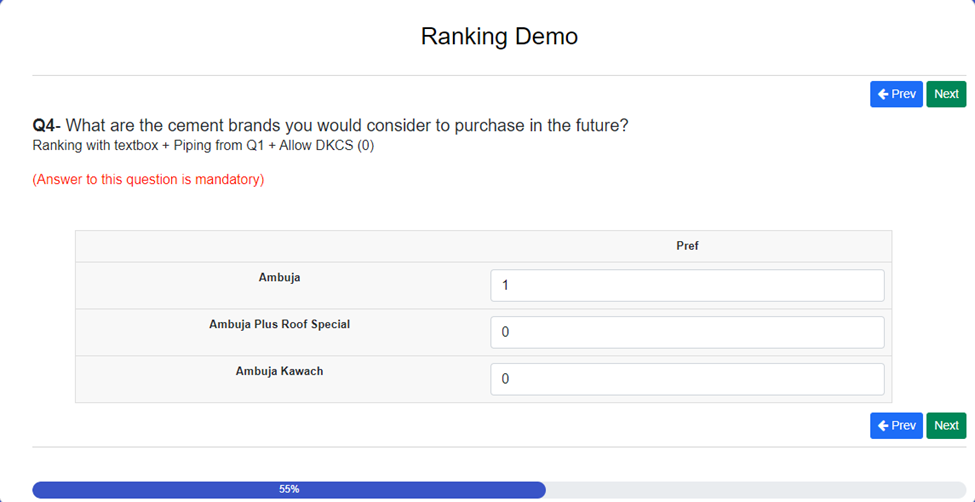Select the Ambuja row label

click(279, 278)
